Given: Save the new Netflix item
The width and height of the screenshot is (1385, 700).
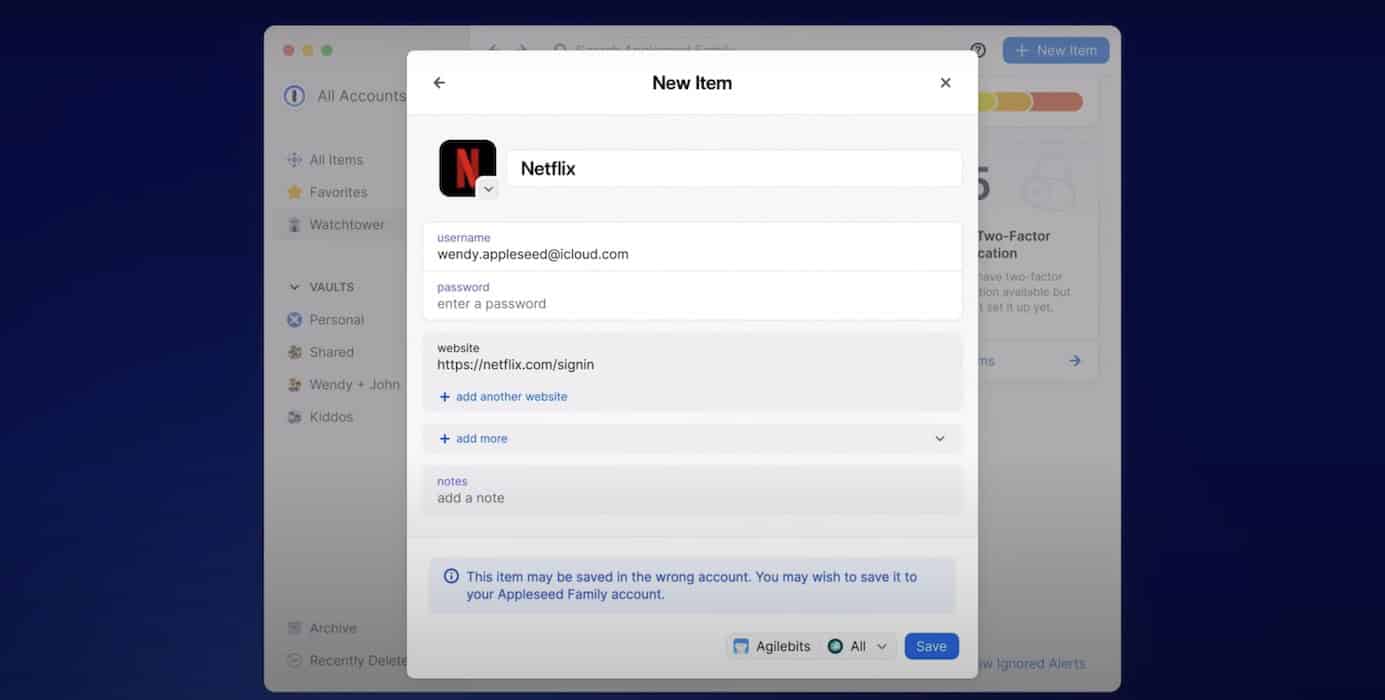Looking at the screenshot, I should click(x=931, y=646).
